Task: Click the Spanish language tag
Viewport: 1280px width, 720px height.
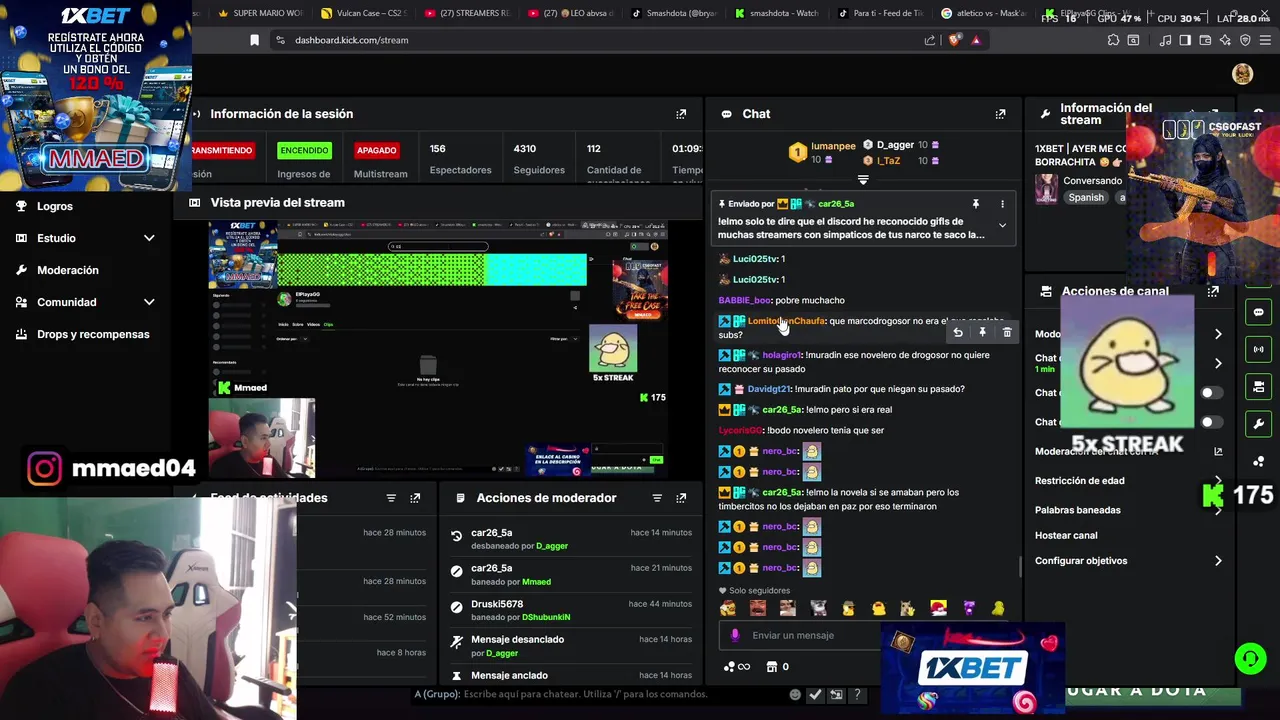Action: click(1086, 198)
